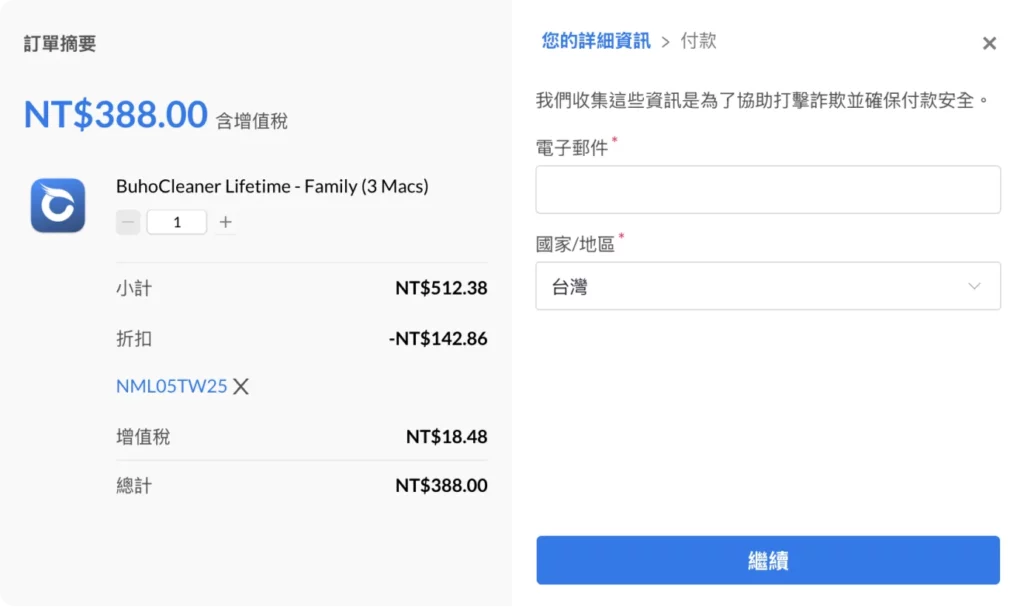Viewport: 1024px width, 609px height.
Task: Click the BuhoCleaner Lifetime - Family product name
Action: 272,186
